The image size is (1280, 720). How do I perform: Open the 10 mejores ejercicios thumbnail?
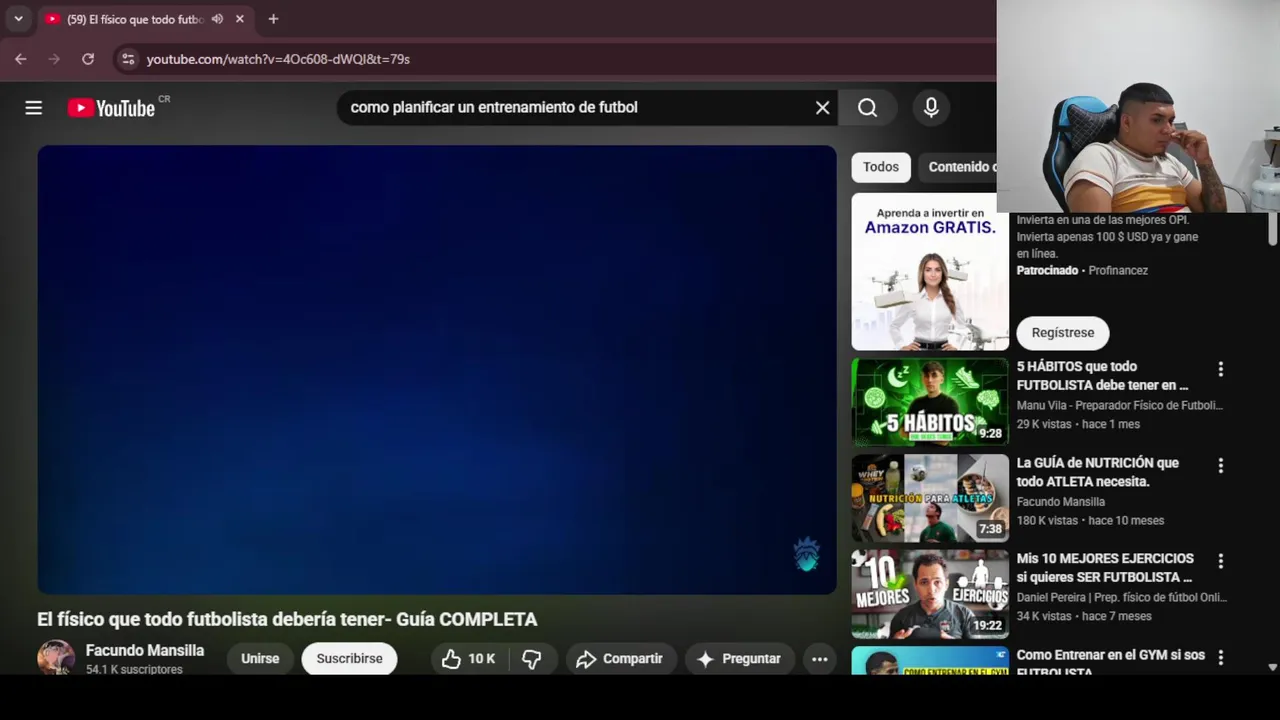(930, 594)
